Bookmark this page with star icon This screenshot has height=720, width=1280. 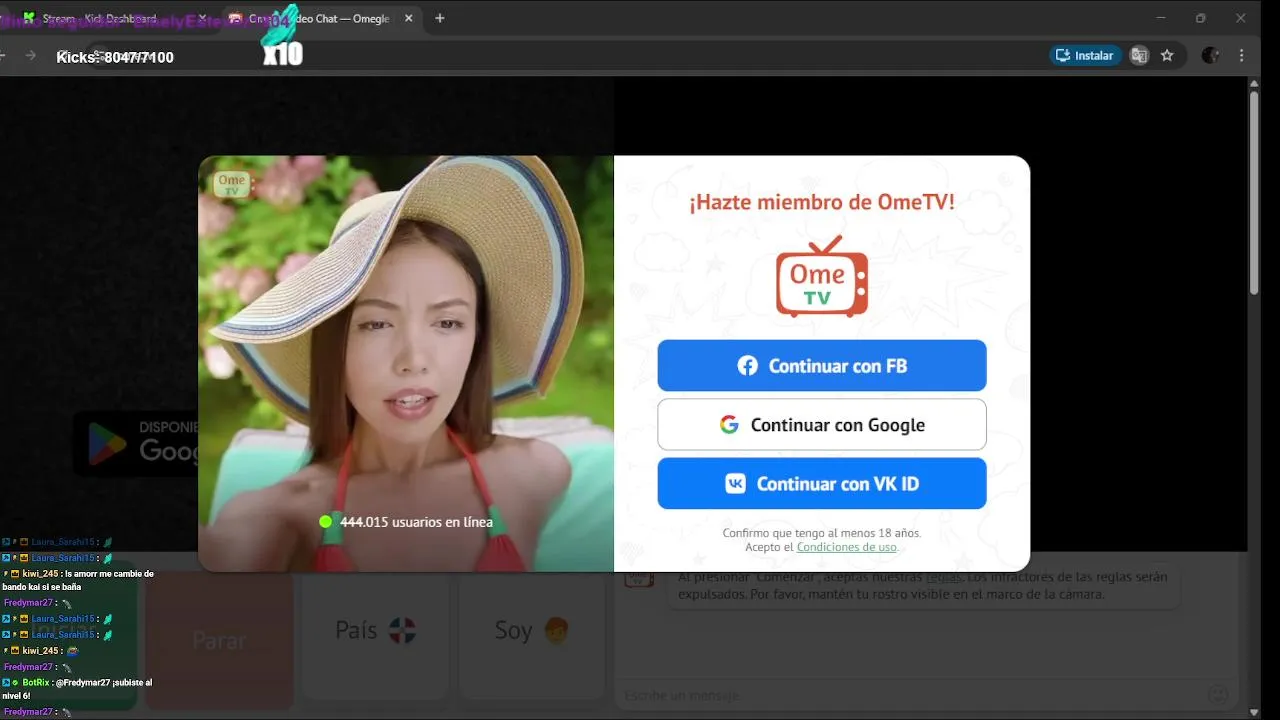tap(1167, 56)
